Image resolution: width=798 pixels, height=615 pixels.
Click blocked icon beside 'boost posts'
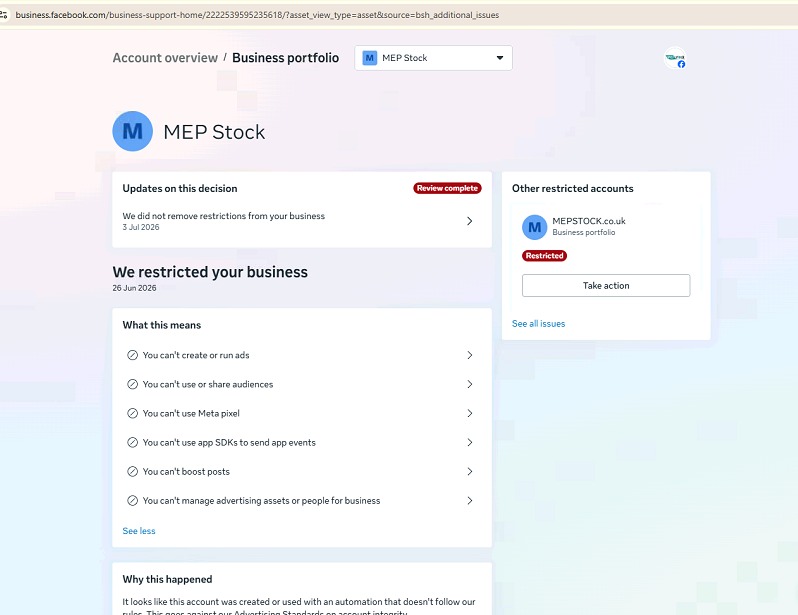tap(132, 471)
